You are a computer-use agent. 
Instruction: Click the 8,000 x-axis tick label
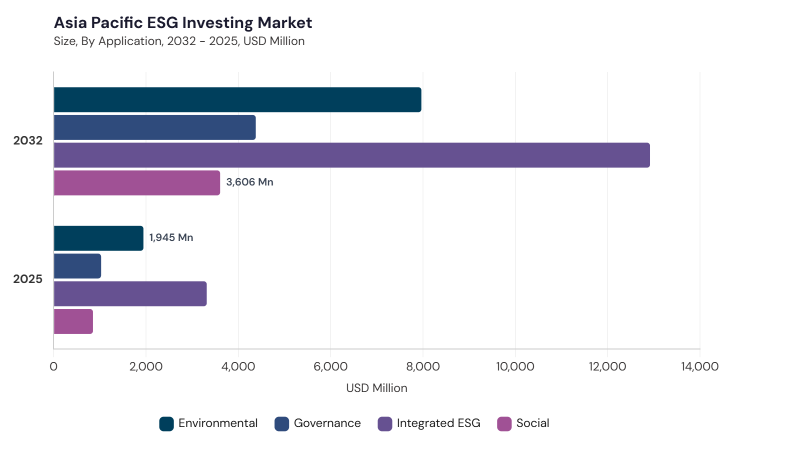423,367
